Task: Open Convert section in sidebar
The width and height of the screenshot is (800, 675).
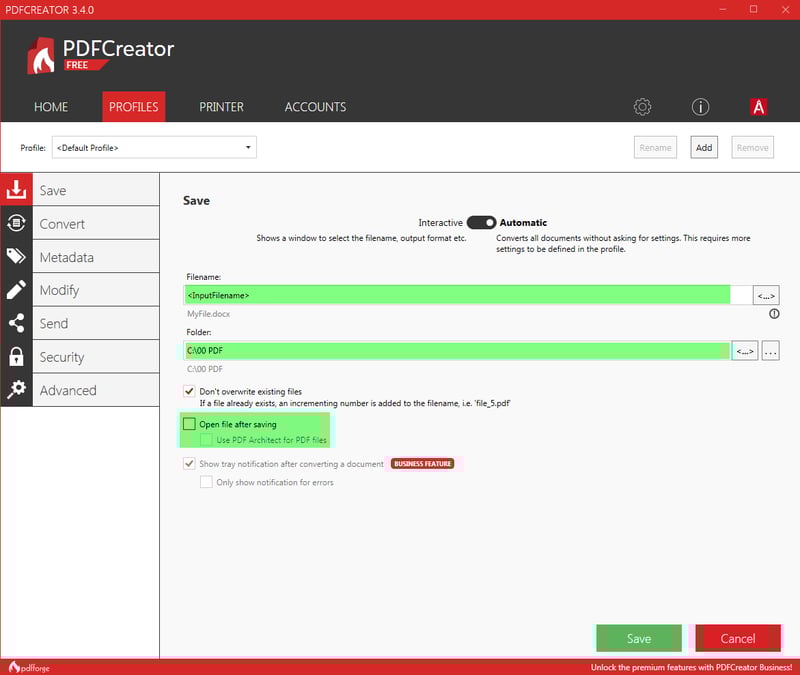Action: click(96, 223)
